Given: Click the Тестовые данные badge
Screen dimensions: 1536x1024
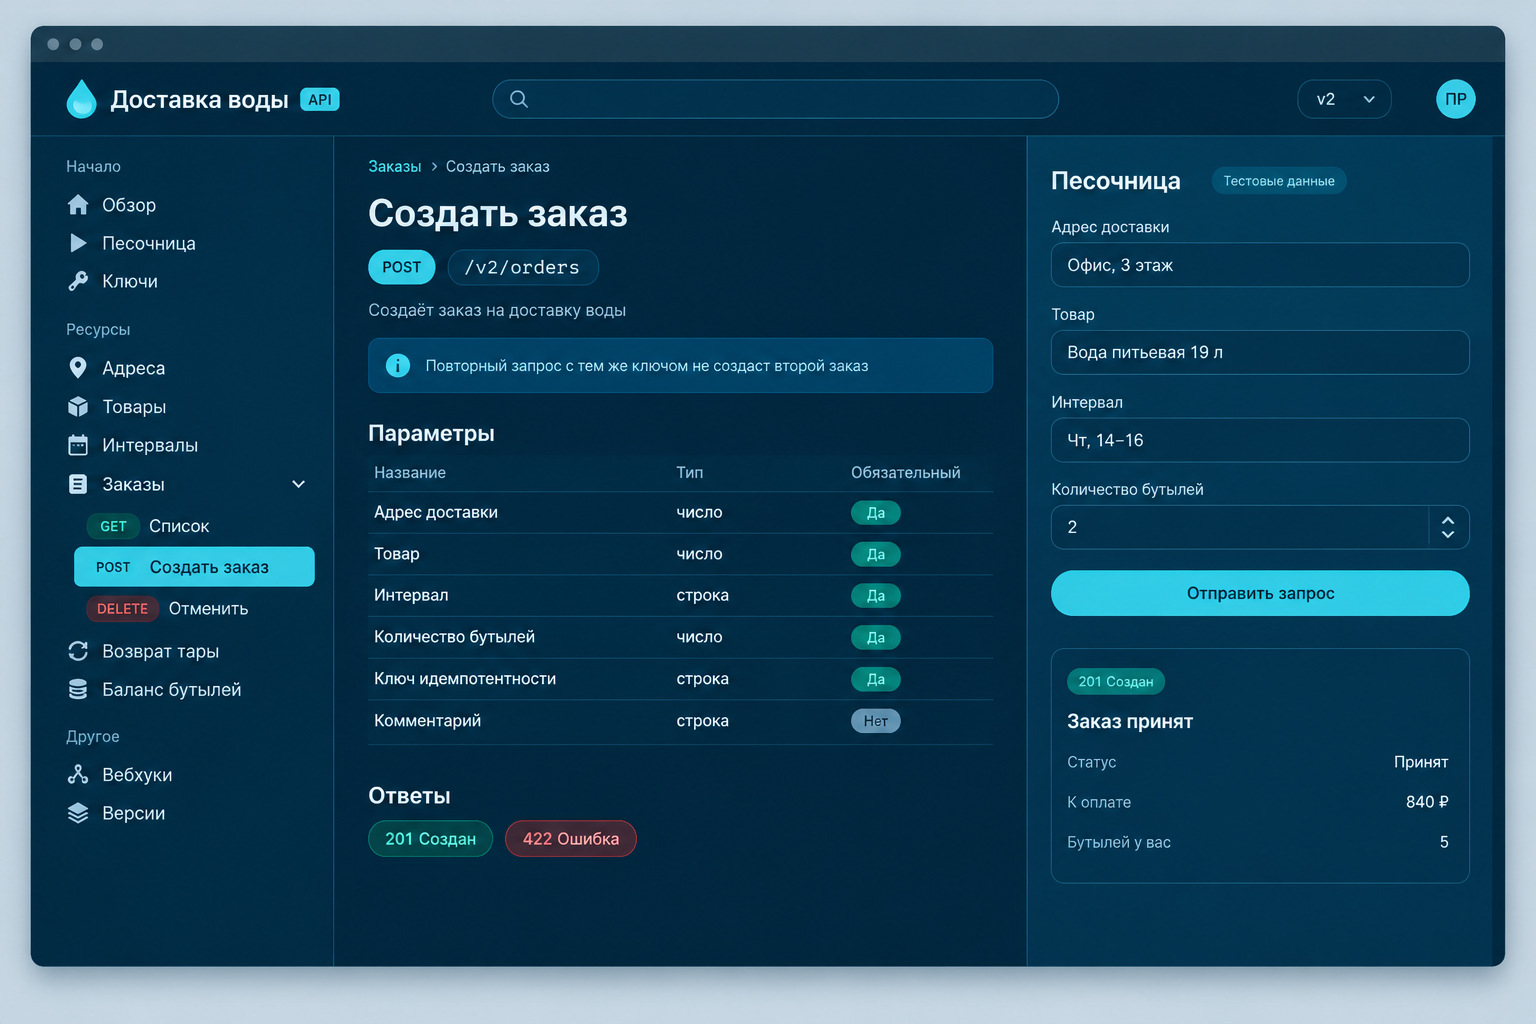Looking at the screenshot, I should (1279, 181).
